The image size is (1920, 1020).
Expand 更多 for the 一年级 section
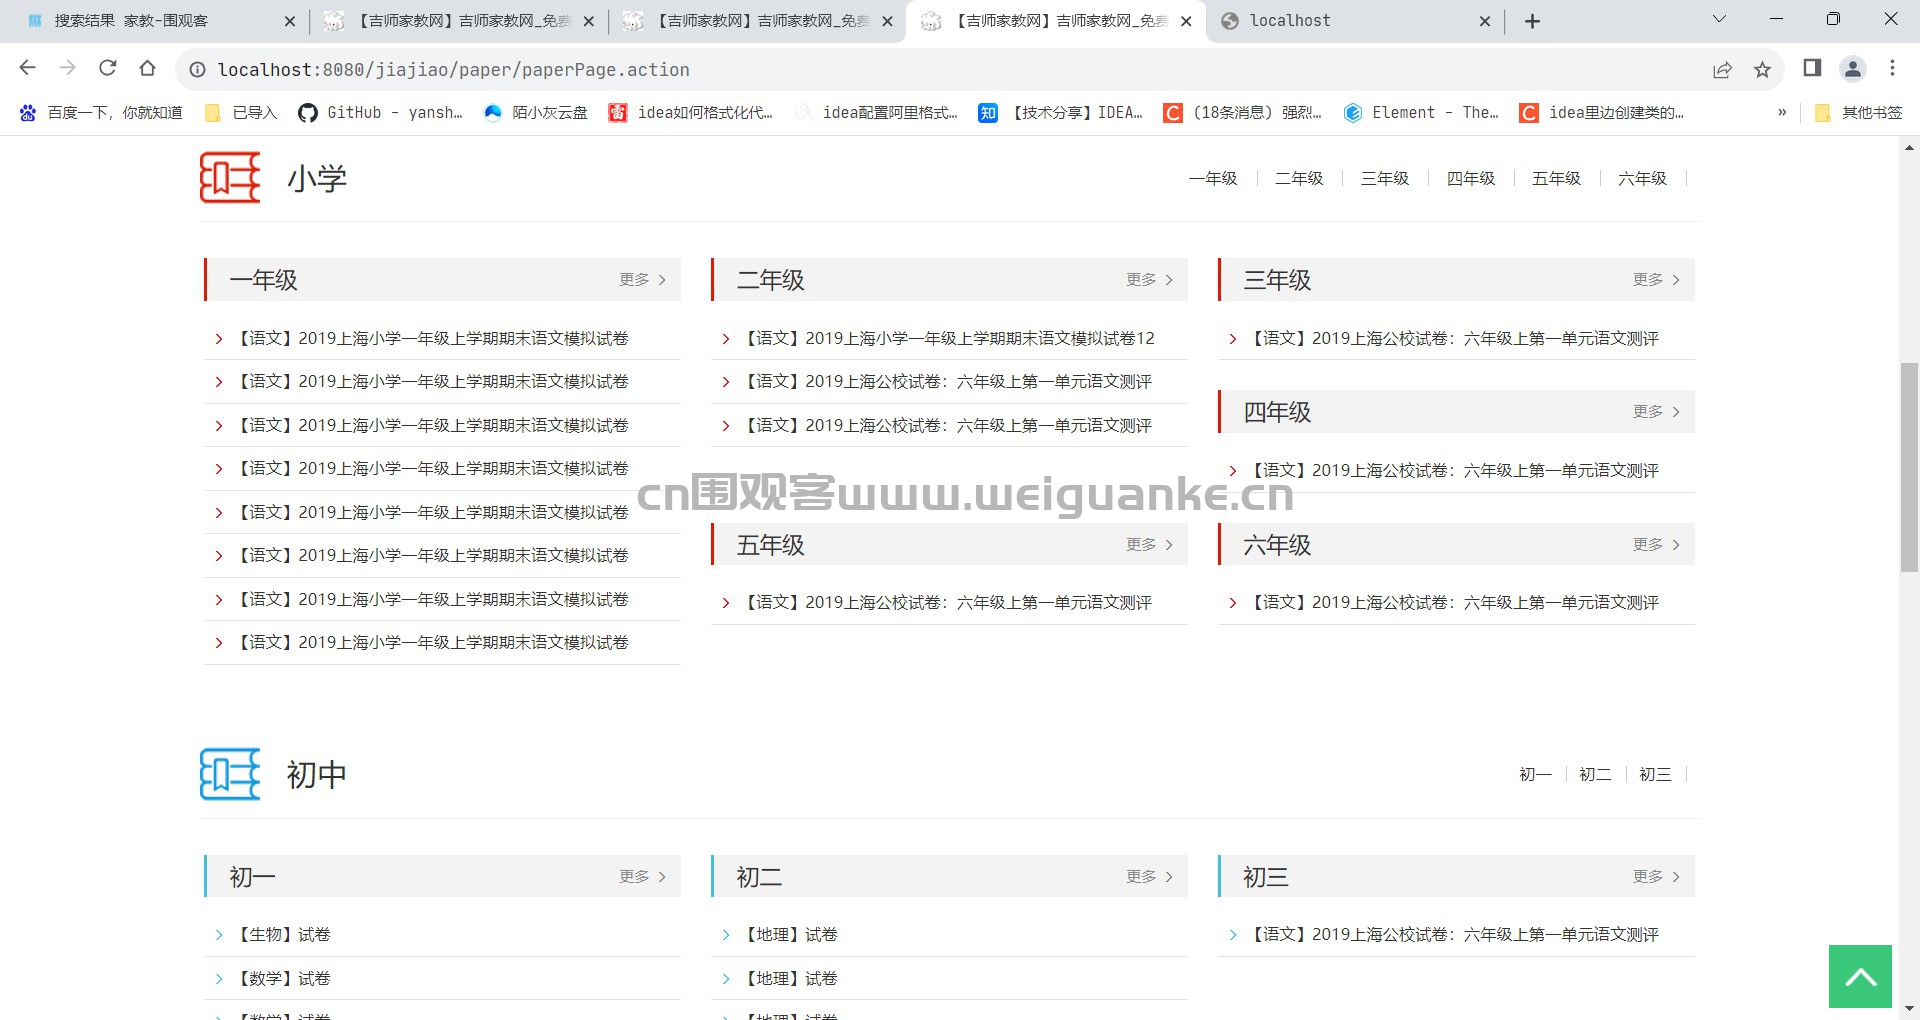(642, 279)
